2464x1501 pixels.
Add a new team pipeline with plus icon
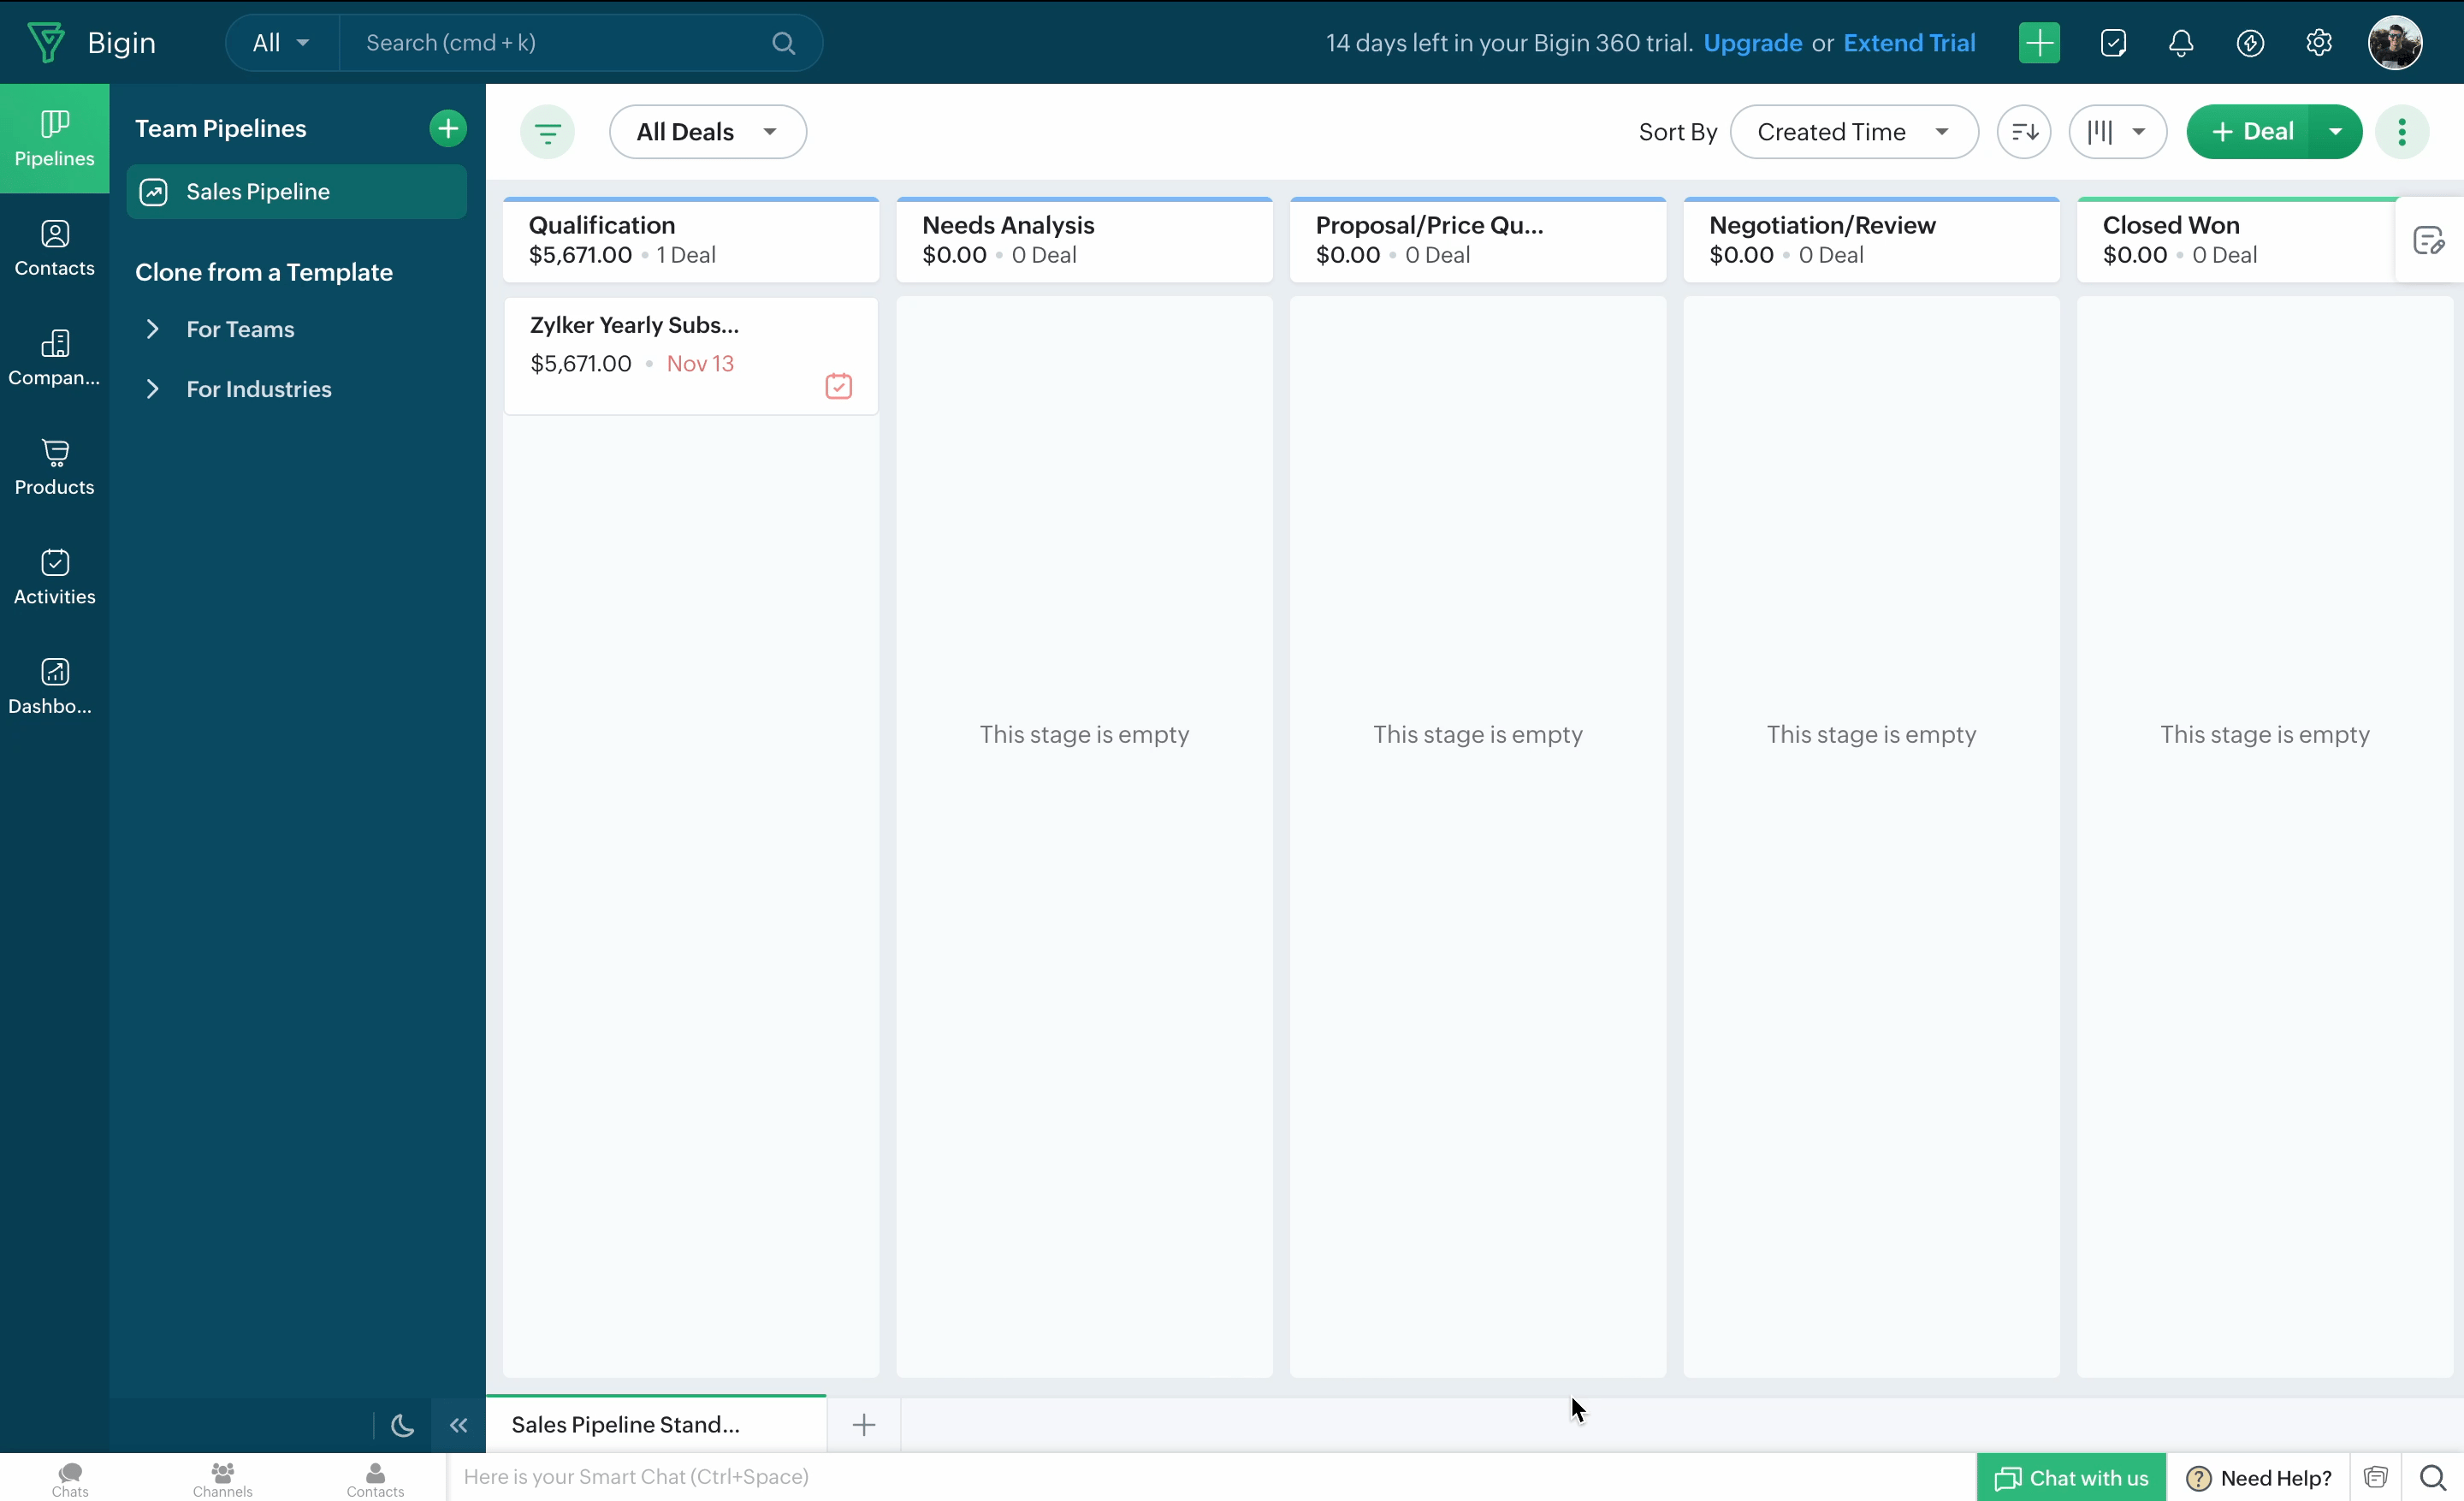pos(447,128)
